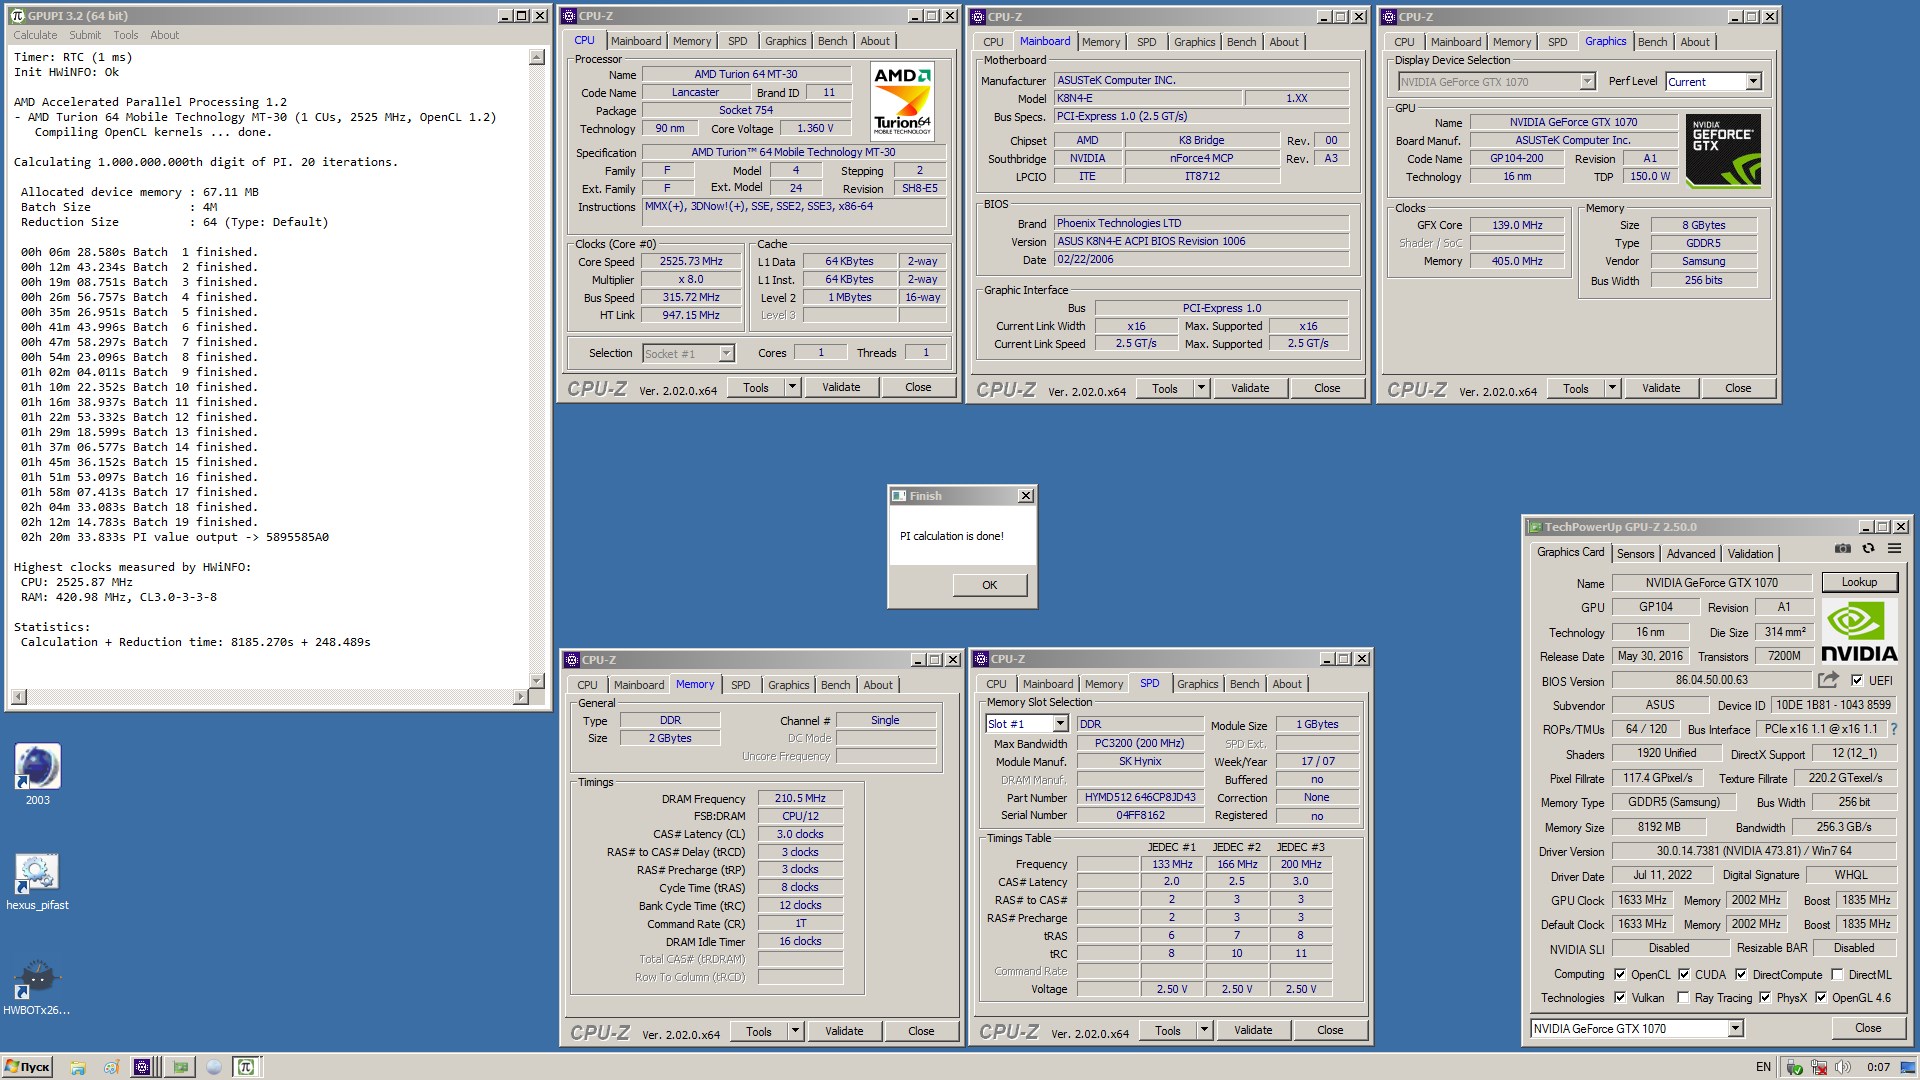
Task: Toggle the DirectCompute checkbox
Action: 1741,974
